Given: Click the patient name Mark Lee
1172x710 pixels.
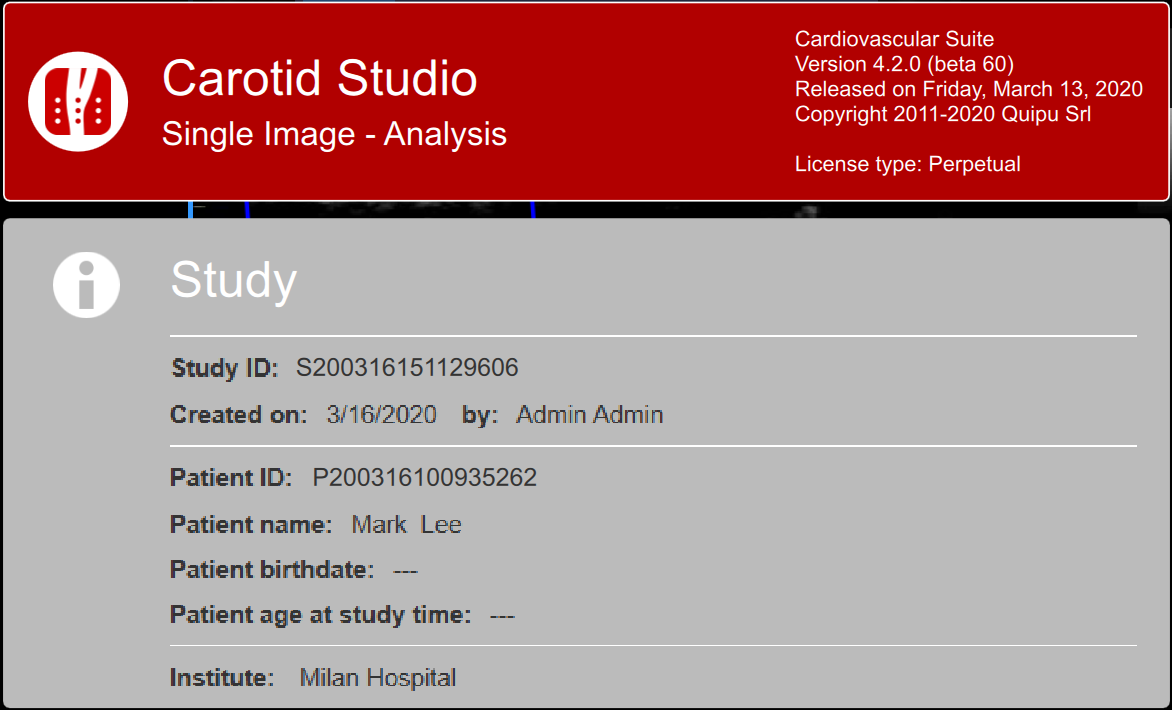Looking at the screenshot, I should pos(406,525).
